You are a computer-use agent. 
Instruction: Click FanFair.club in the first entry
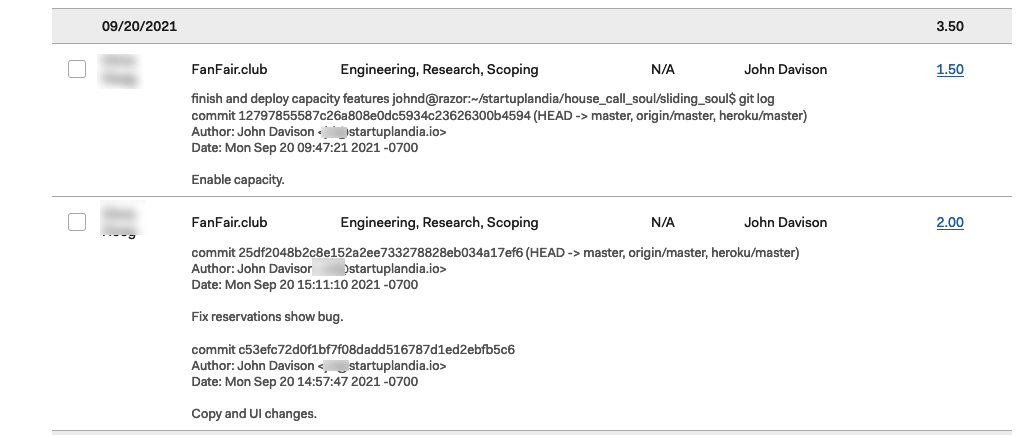tap(229, 70)
